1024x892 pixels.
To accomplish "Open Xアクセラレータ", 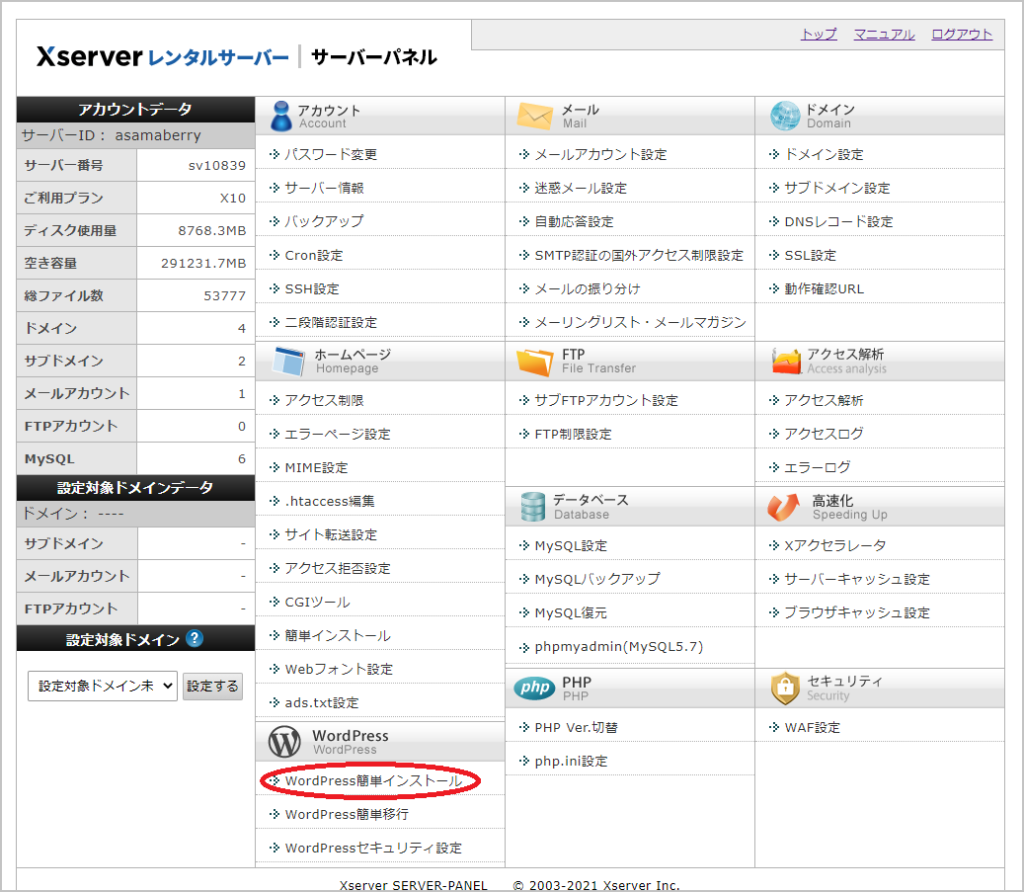I will [835, 546].
